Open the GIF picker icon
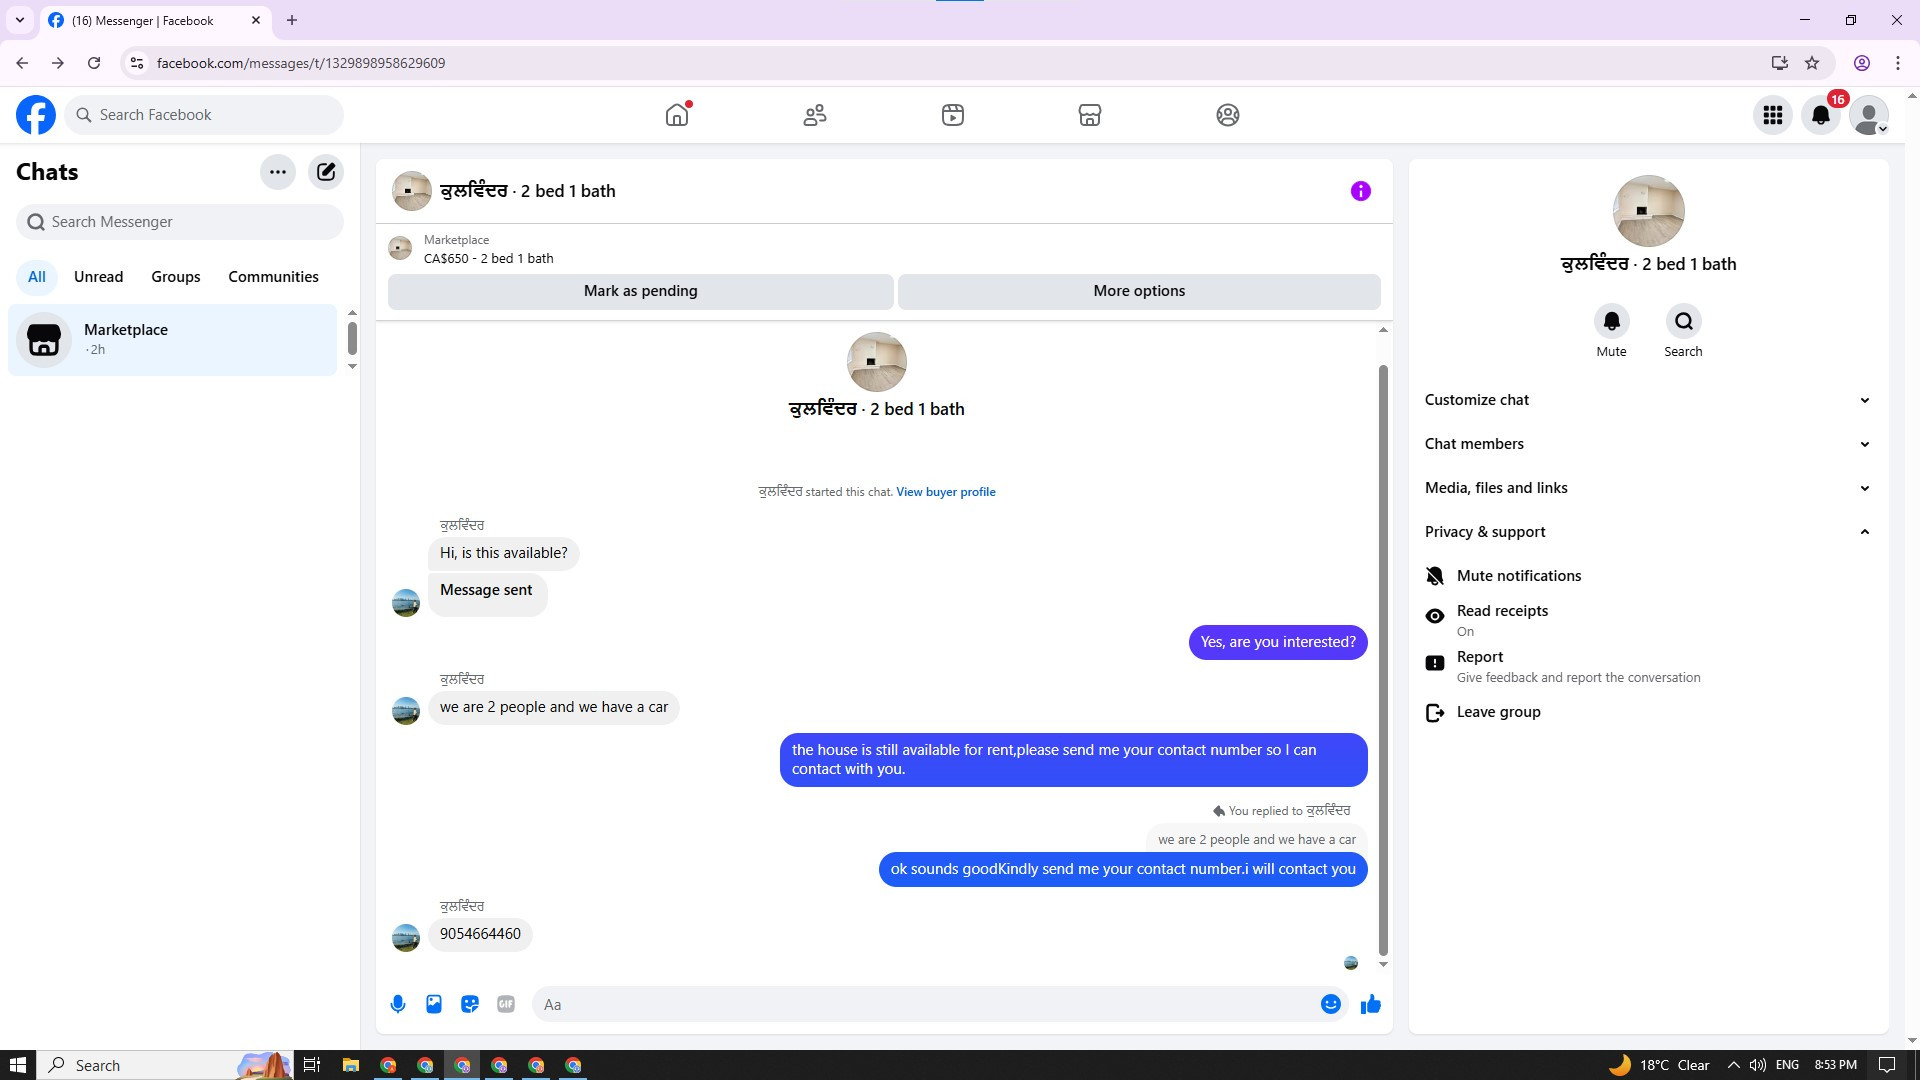This screenshot has height=1080, width=1920. tap(506, 1004)
